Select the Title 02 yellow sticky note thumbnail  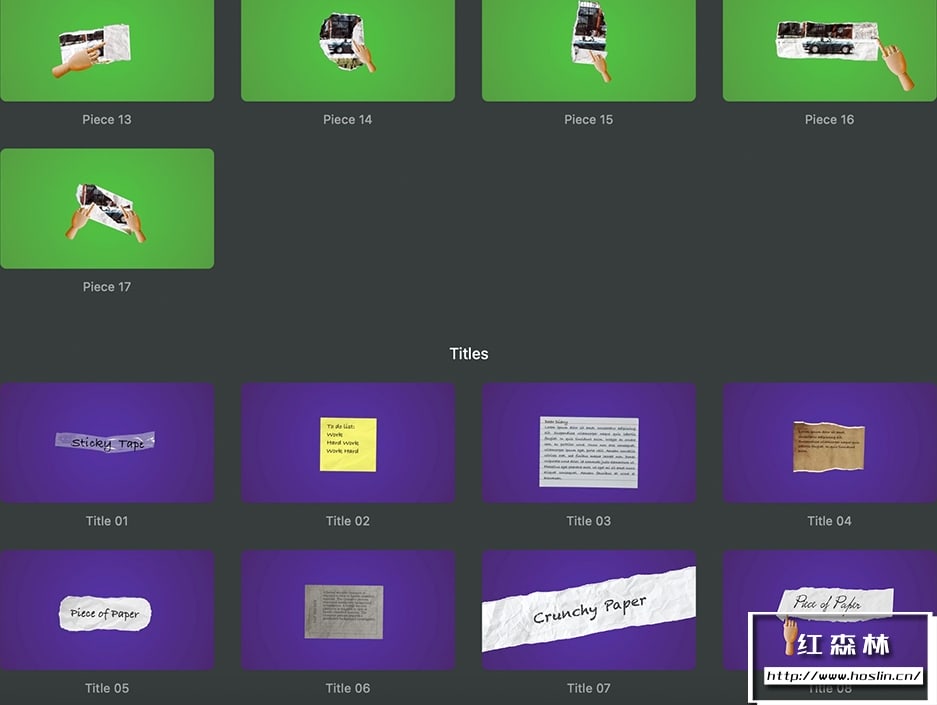click(x=348, y=443)
